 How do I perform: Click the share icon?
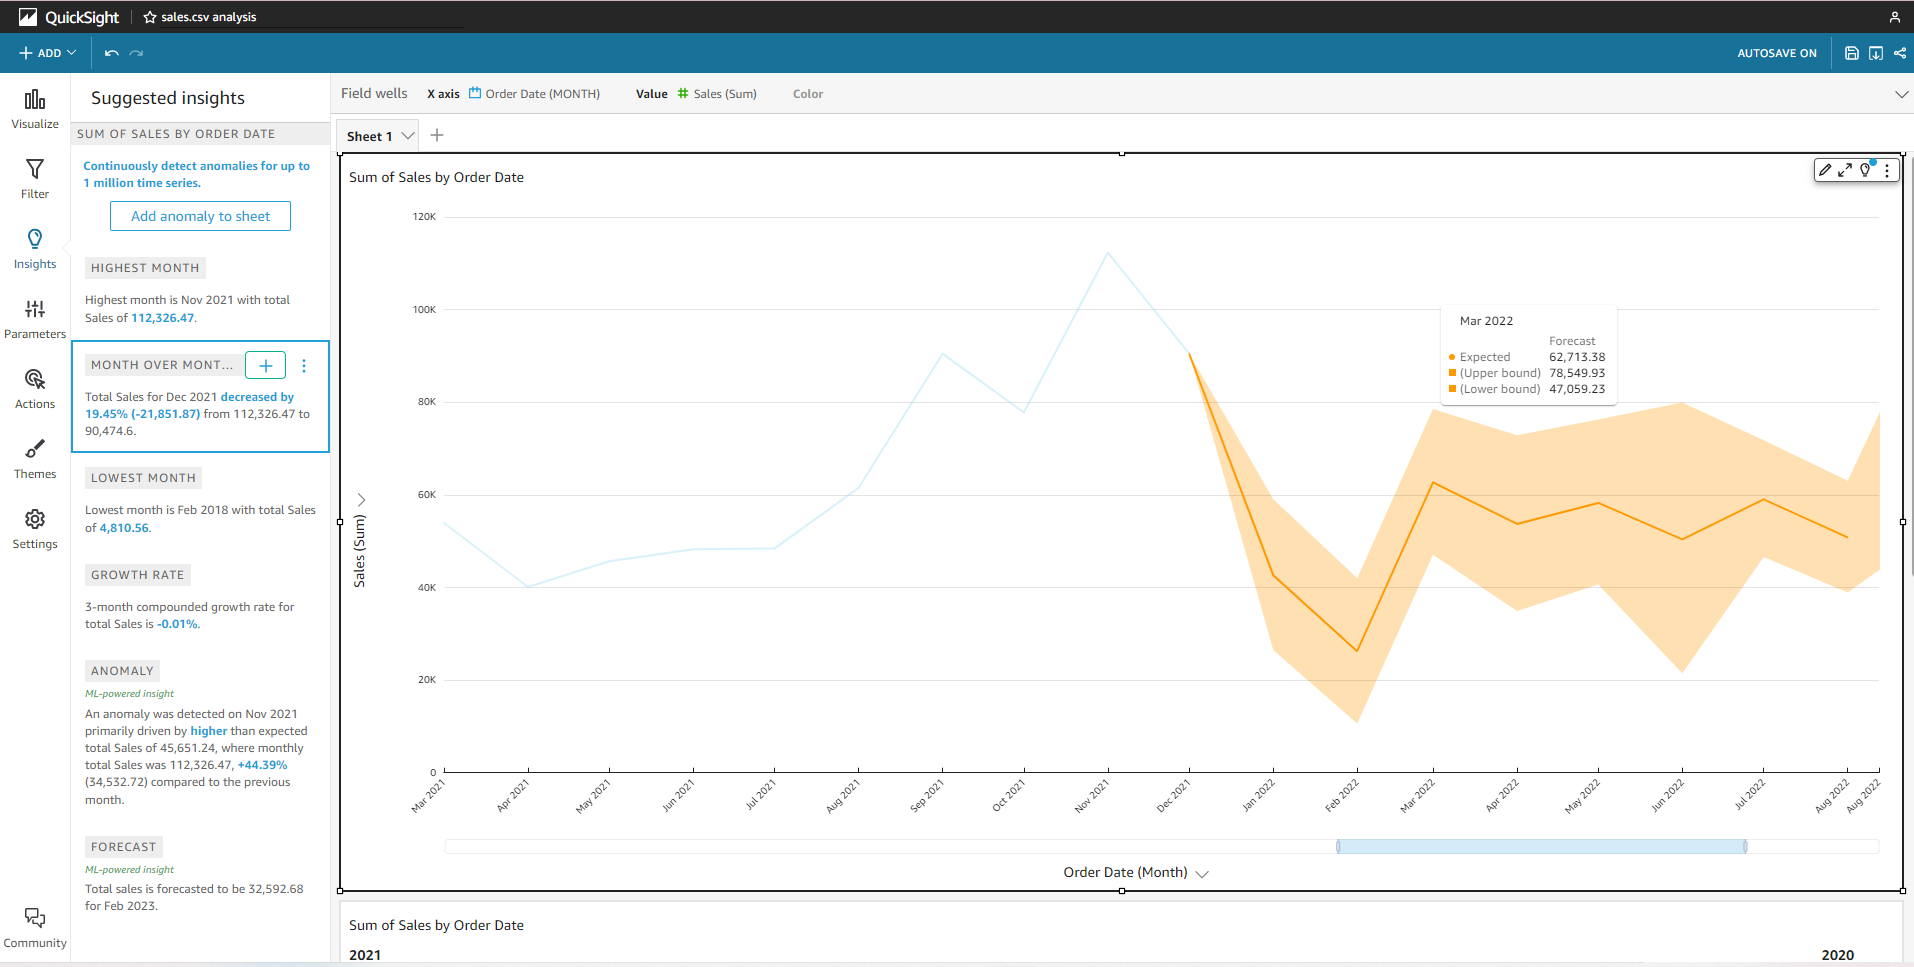coord(1900,53)
